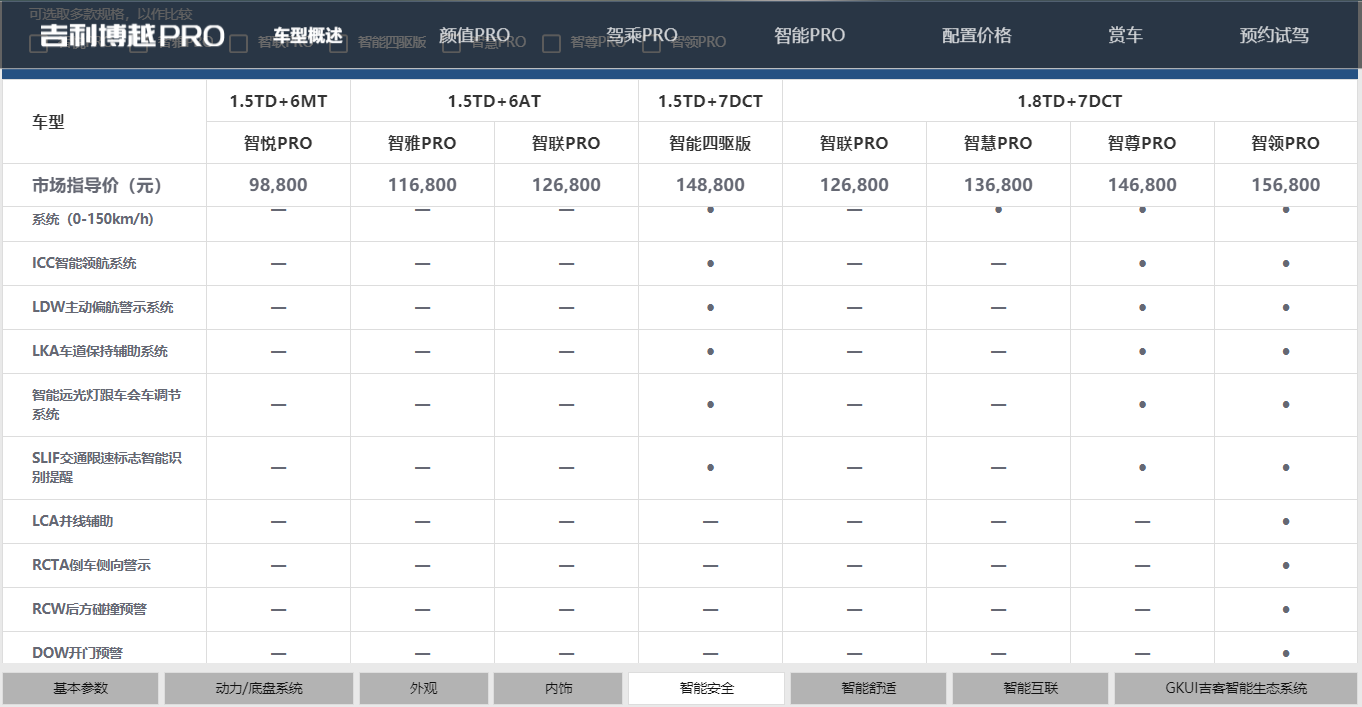Open the GKUI吉客智能生态系统 tab

1236,688
